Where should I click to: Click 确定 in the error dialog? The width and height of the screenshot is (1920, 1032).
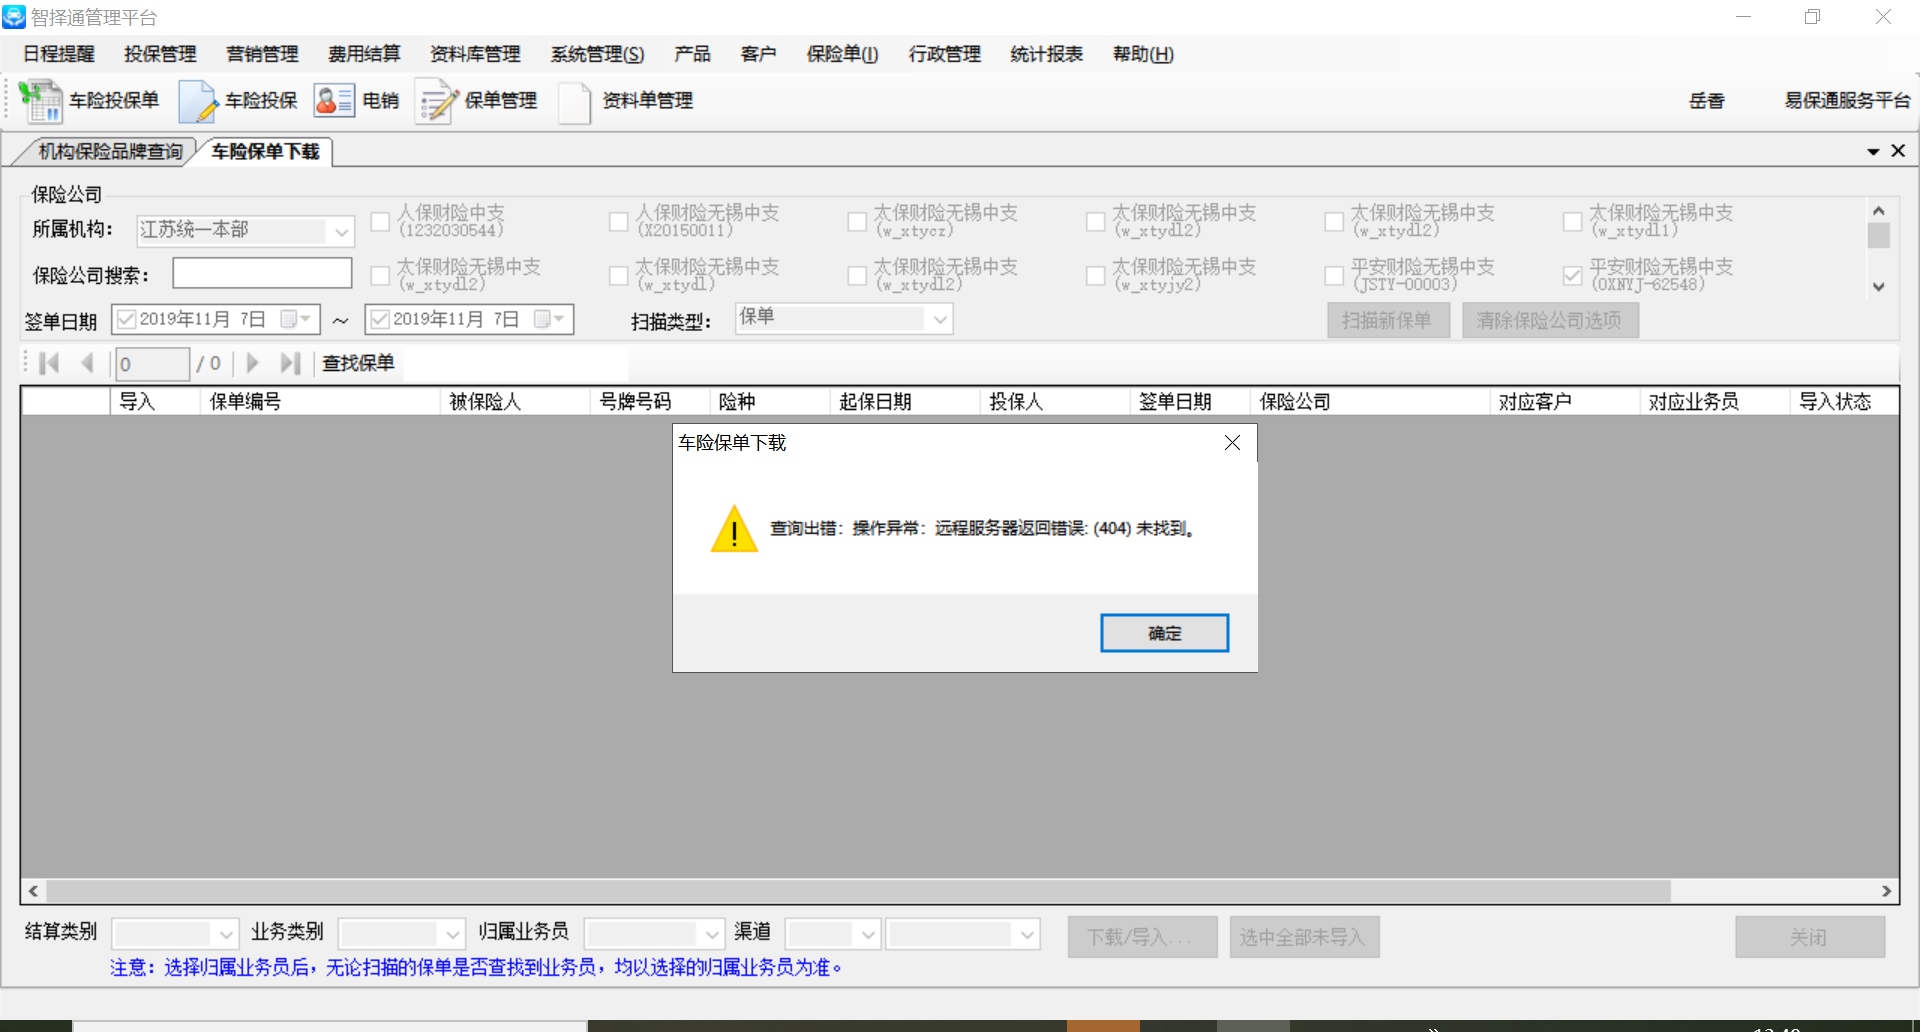(x=1164, y=633)
